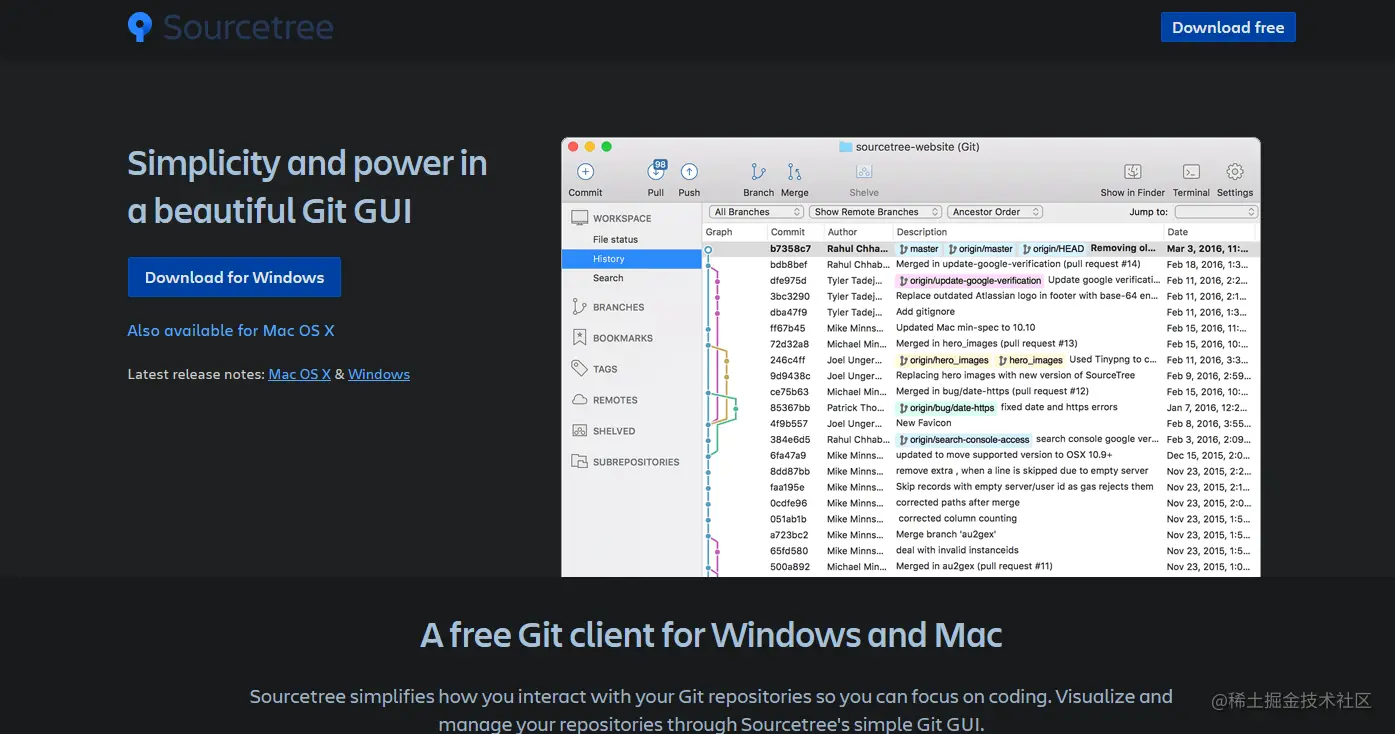Screen dimensions: 1395x734
Task: Expand the SHELVED sidebar section
Action: tap(614, 432)
